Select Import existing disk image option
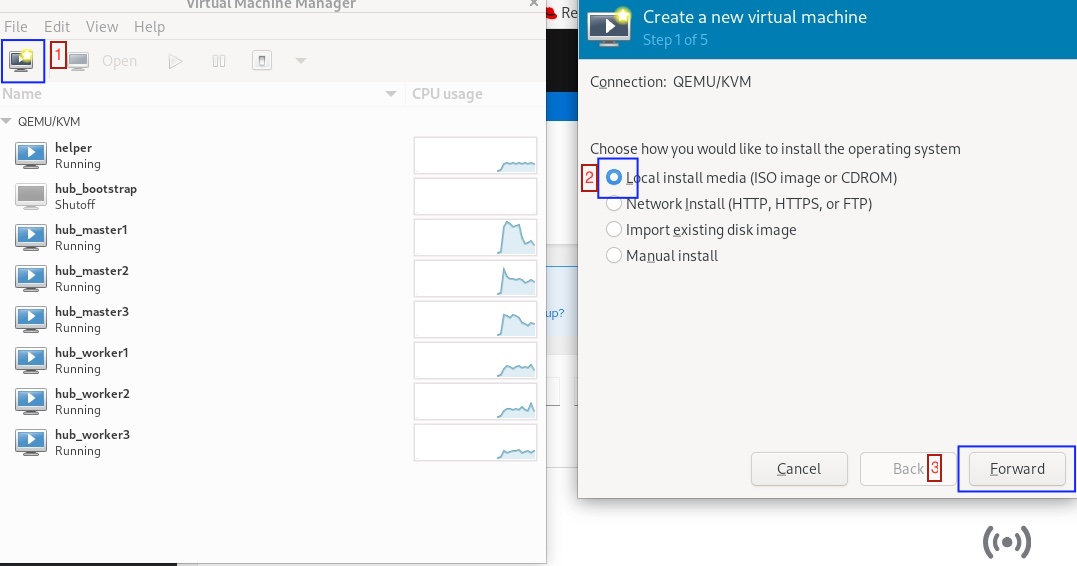This screenshot has height=566, width=1077. pyautogui.click(x=614, y=229)
